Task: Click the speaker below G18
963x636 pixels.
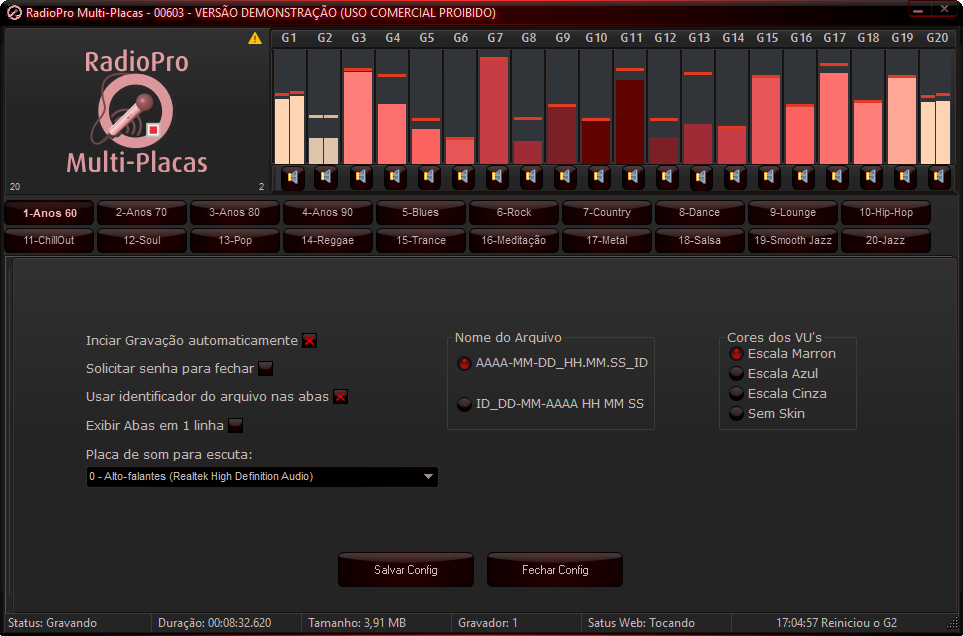Action: point(871,177)
